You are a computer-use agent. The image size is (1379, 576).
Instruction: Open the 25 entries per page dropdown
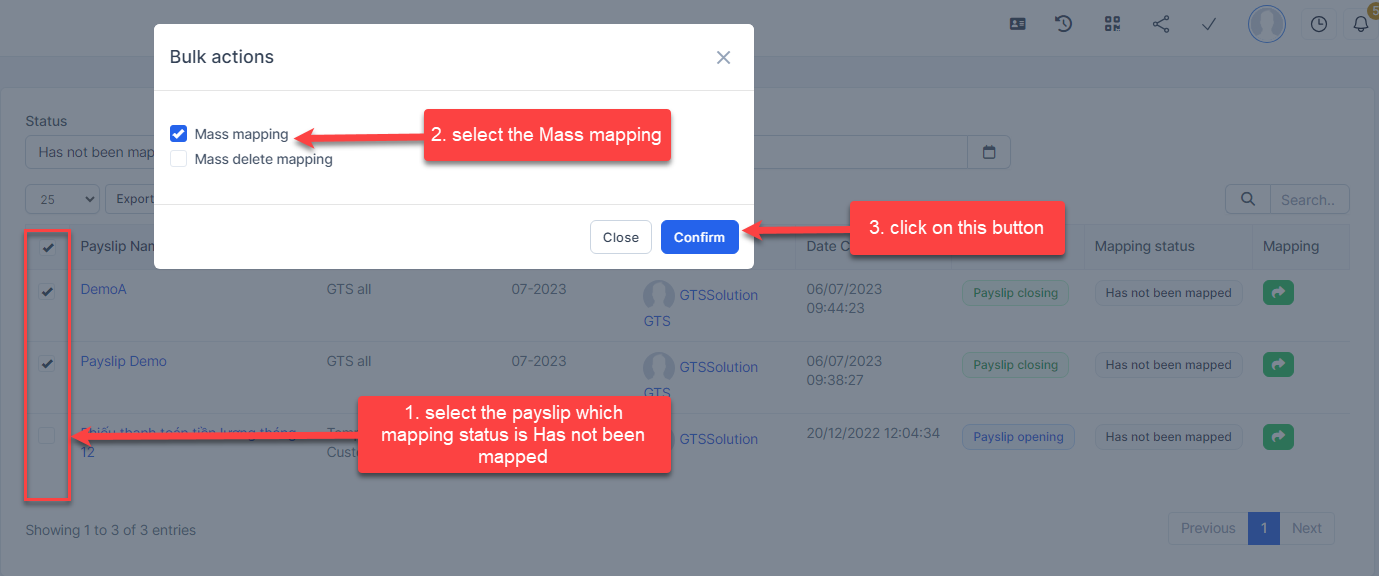pyautogui.click(x=62, y=199)
